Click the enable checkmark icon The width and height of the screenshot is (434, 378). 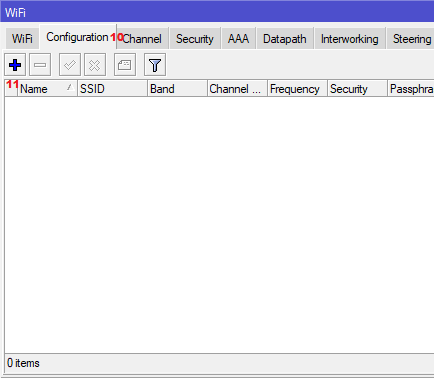[70, 65]
